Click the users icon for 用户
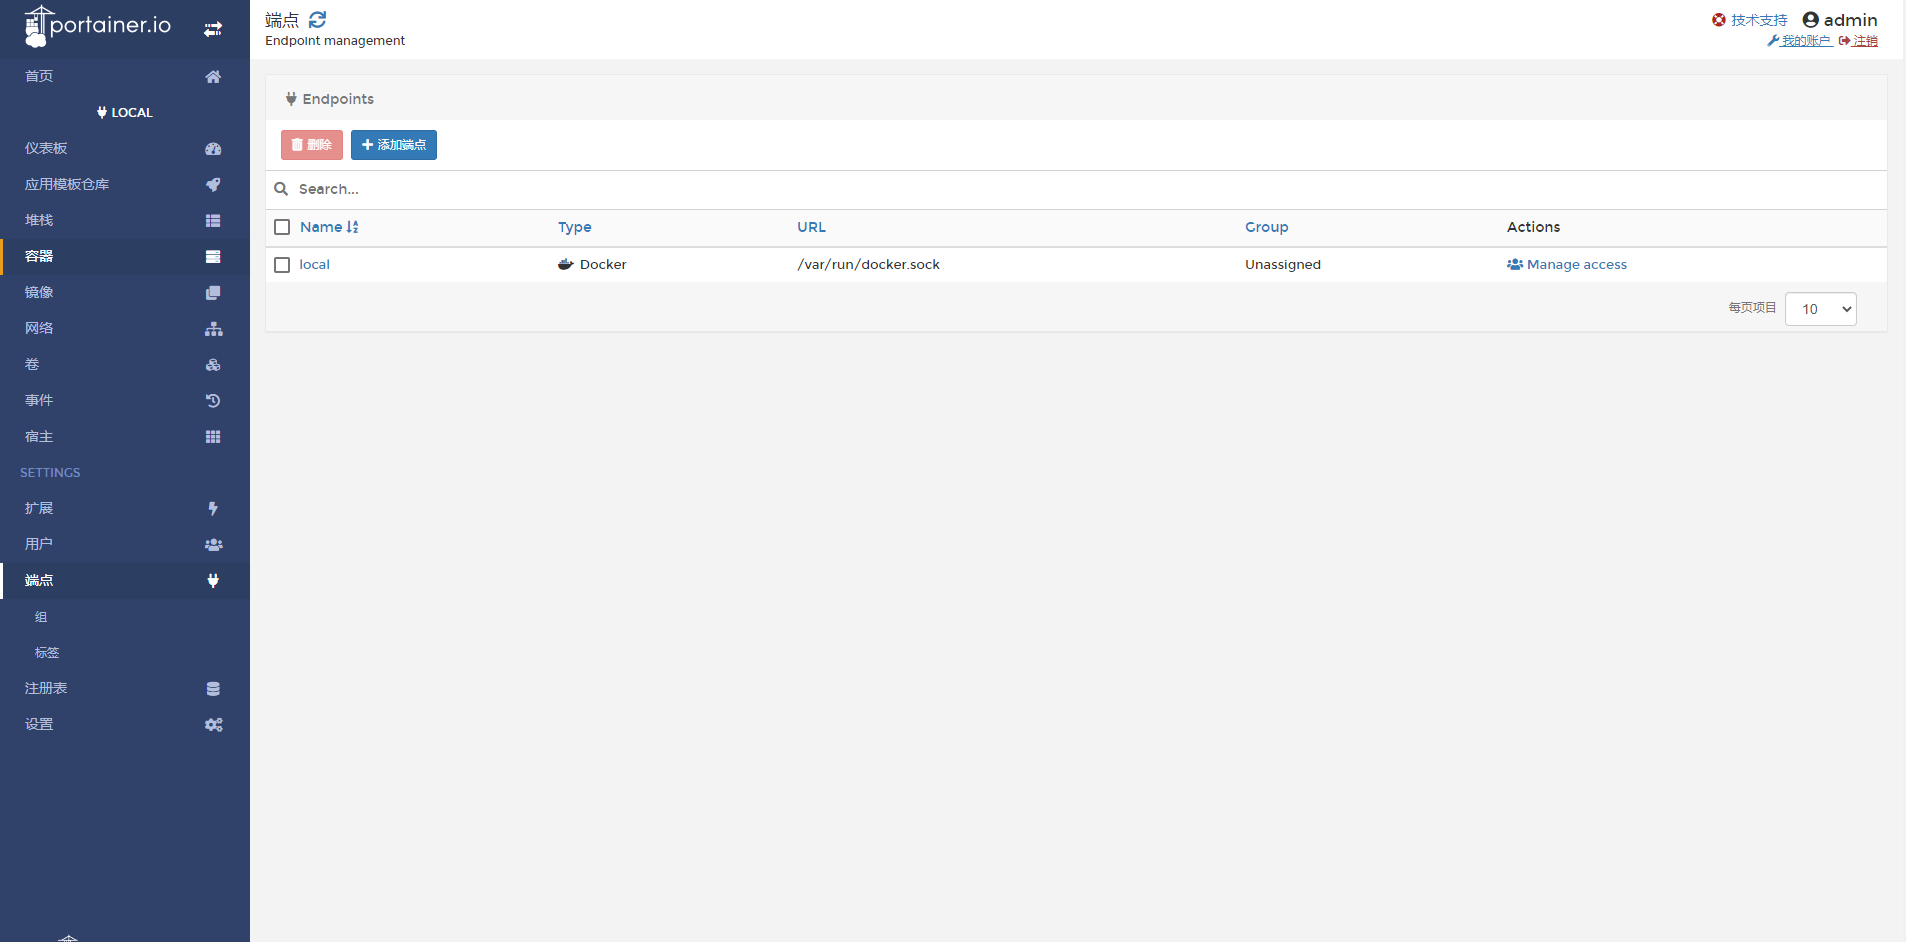 tap(213, 545)
